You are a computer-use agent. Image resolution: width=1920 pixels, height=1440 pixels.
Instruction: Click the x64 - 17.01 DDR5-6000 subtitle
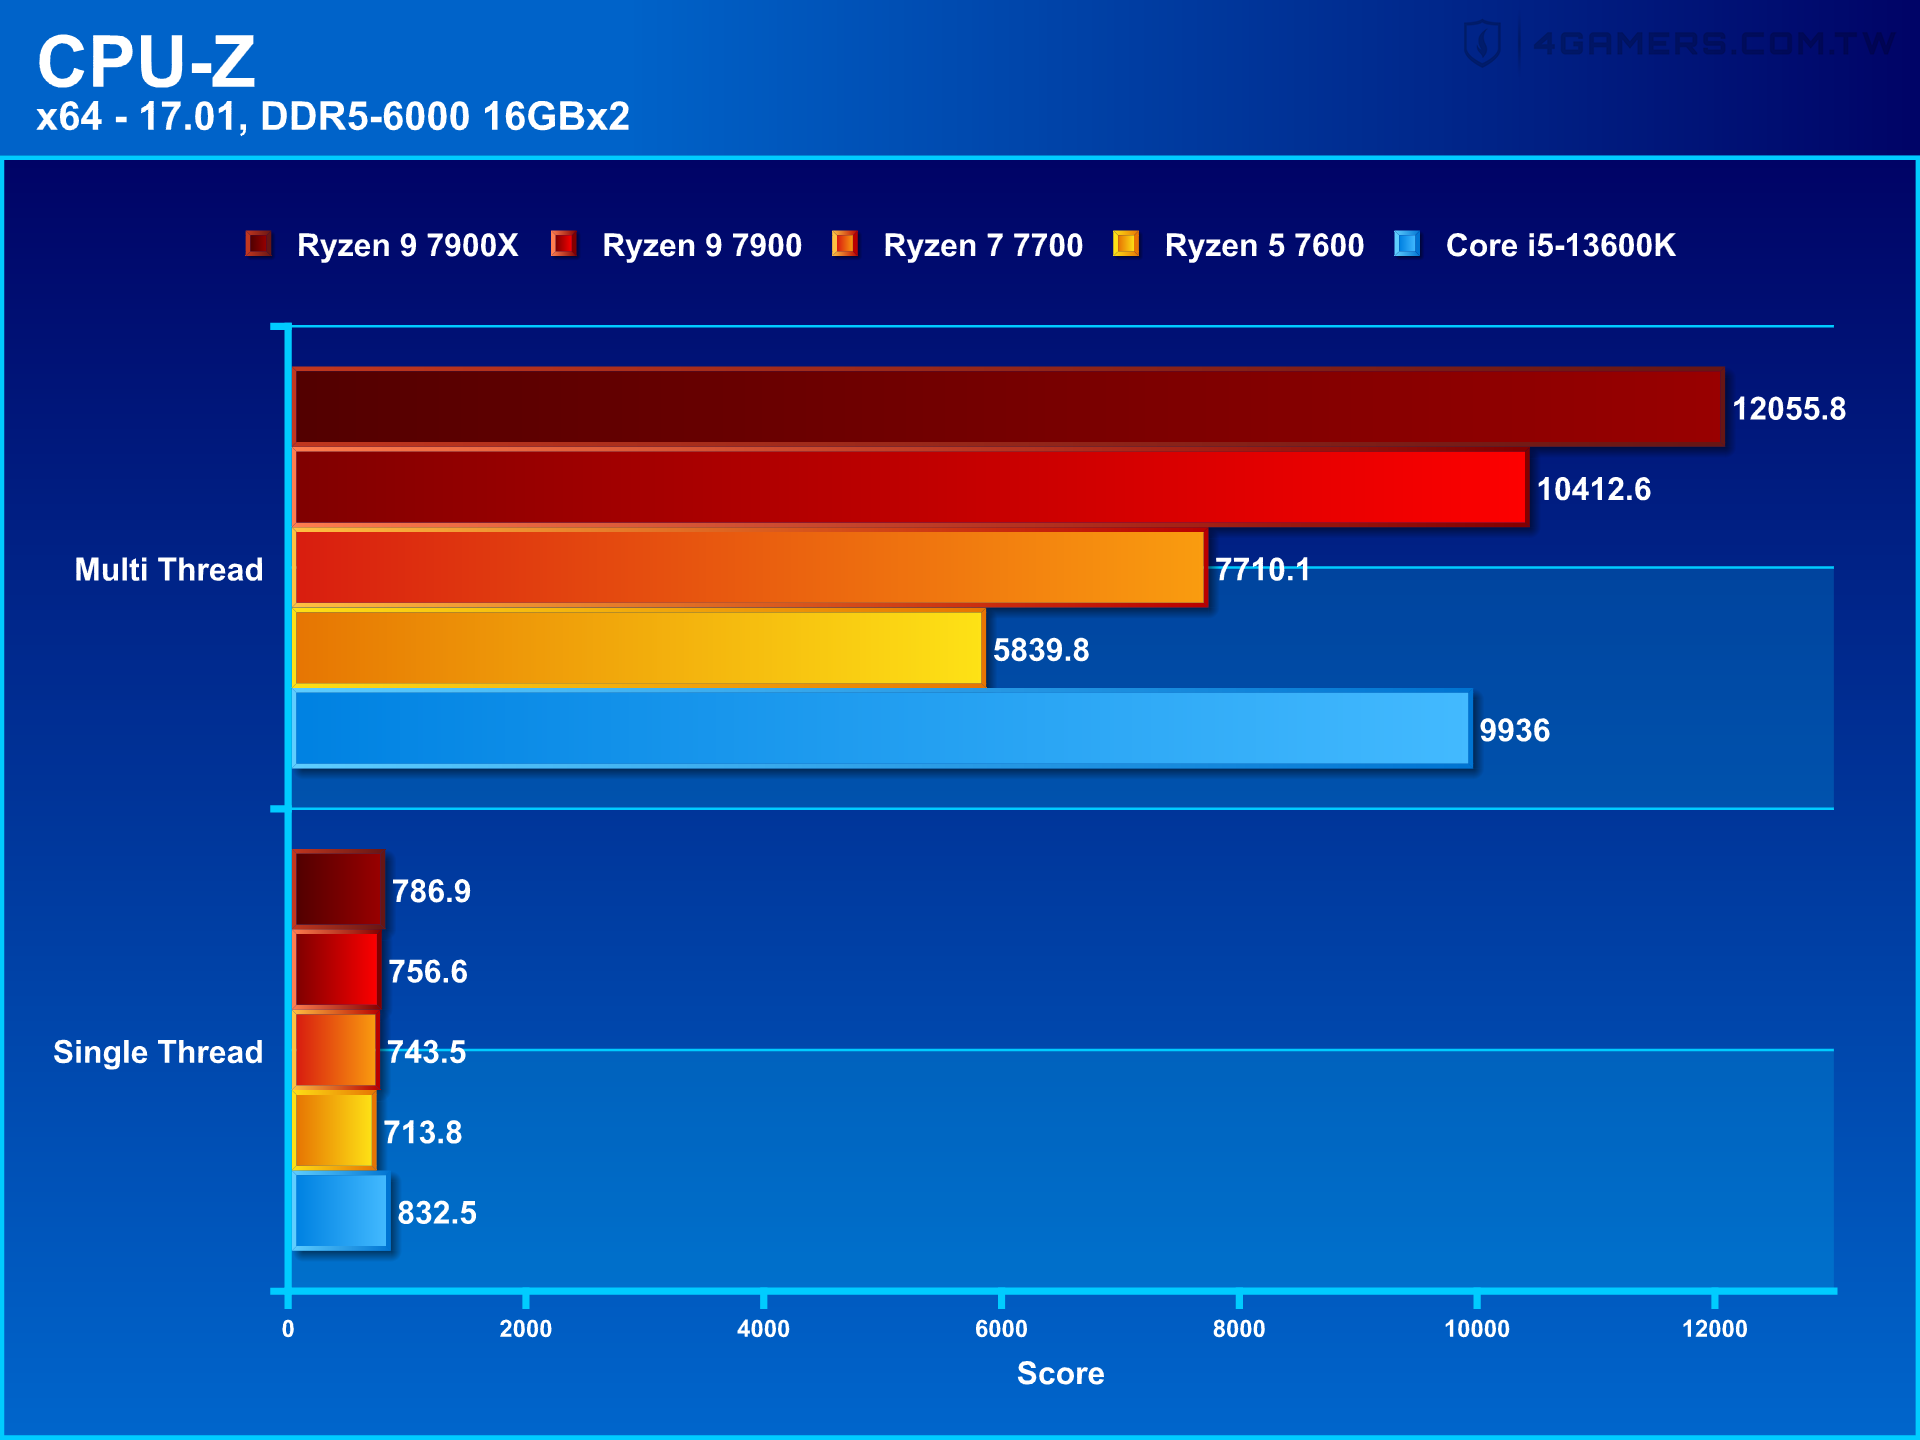coord(333,117)
